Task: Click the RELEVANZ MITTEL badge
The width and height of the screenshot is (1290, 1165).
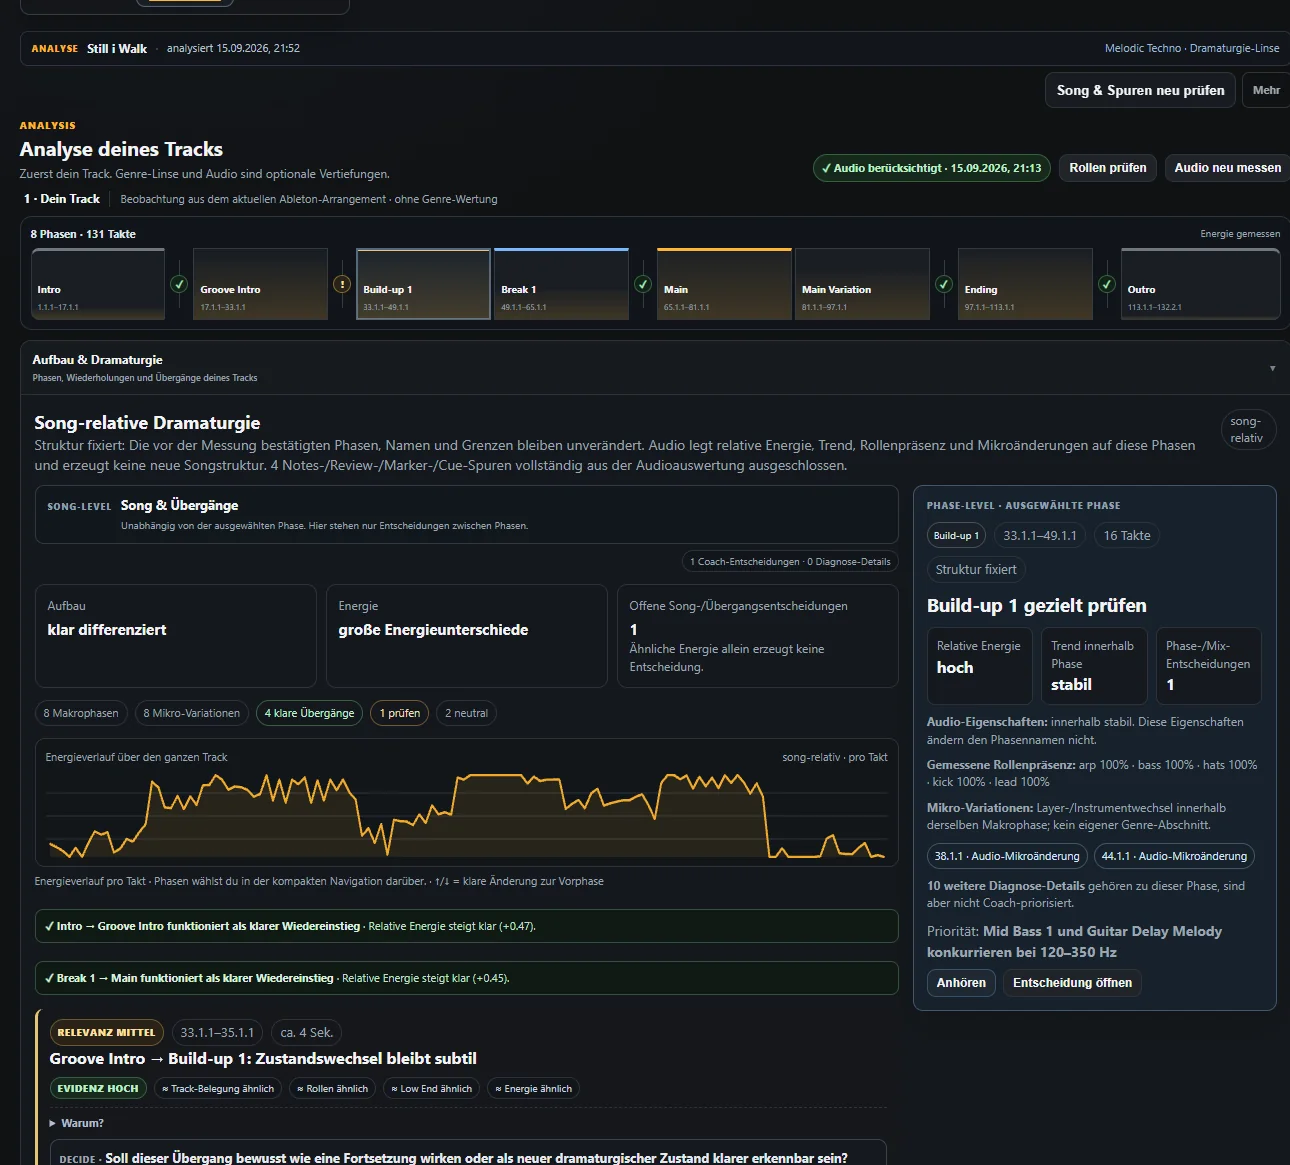Action: pos(106,1032)
